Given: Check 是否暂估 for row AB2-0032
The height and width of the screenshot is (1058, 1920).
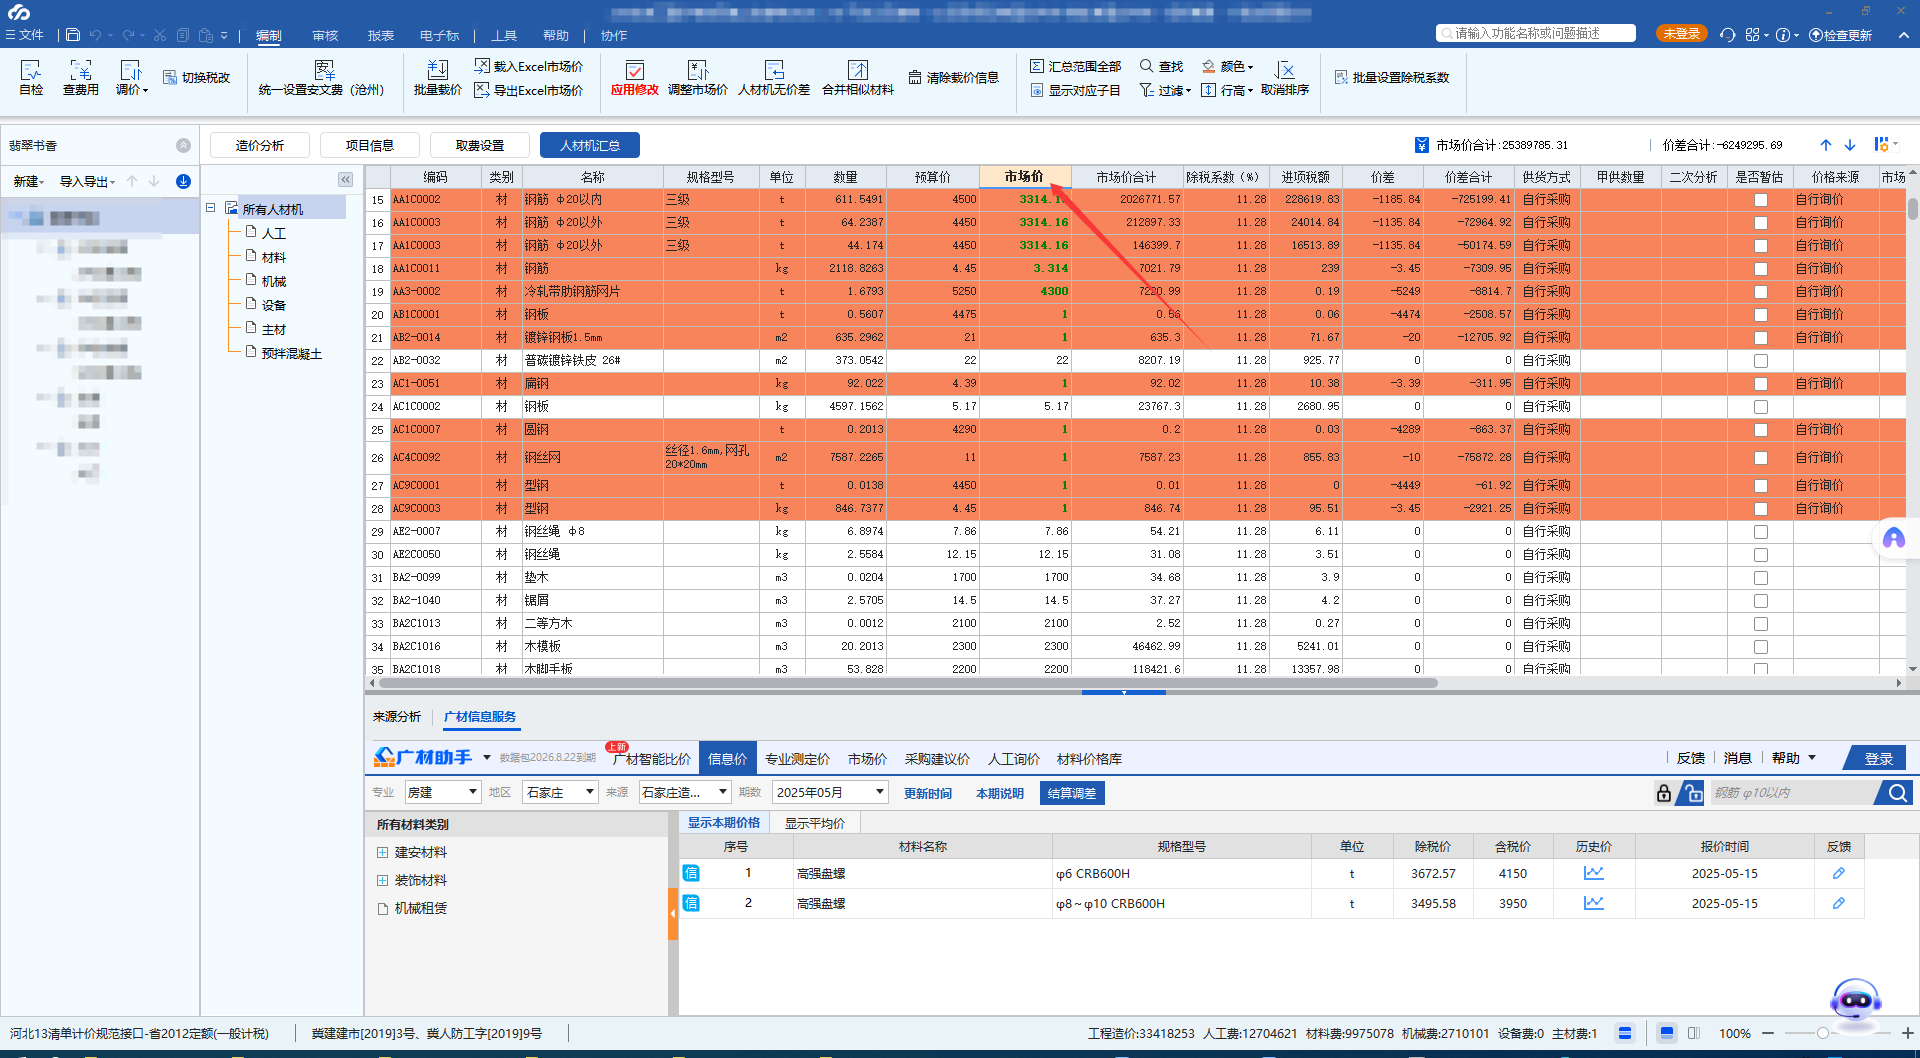Looking at the screenshot, I should click(x=1761, y=361).
